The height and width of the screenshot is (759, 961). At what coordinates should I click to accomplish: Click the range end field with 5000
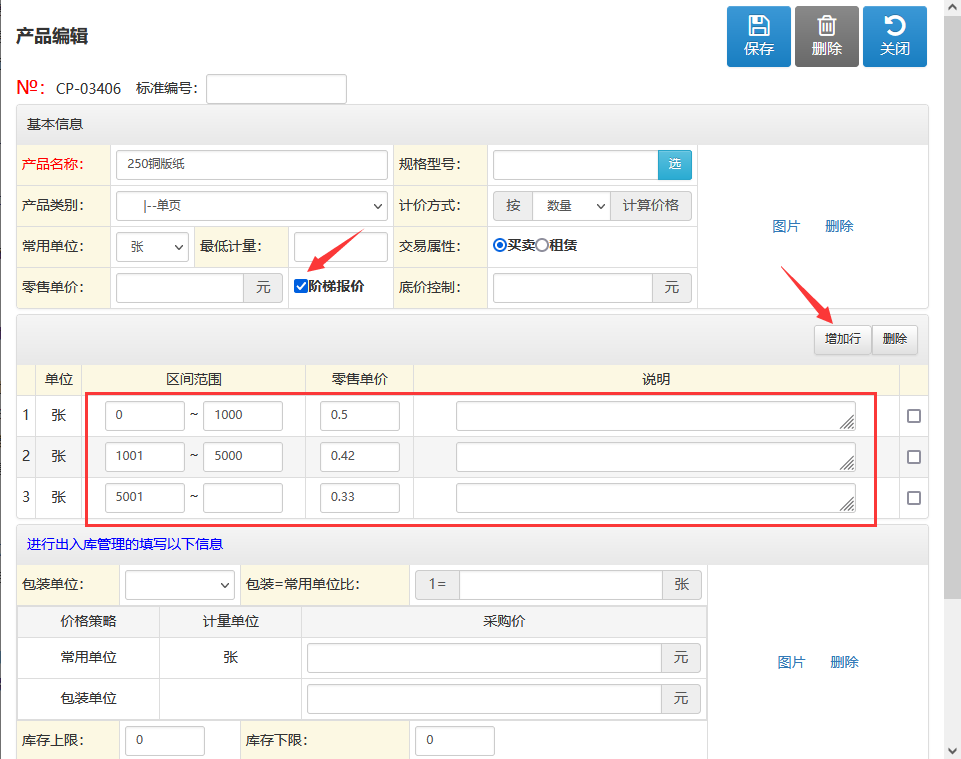coord(243,457)
